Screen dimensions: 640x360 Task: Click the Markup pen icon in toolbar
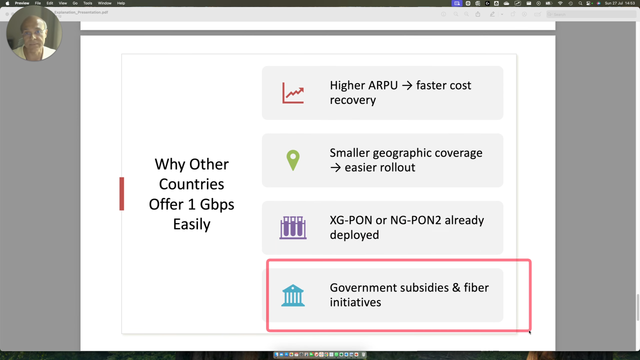point(492,14)
